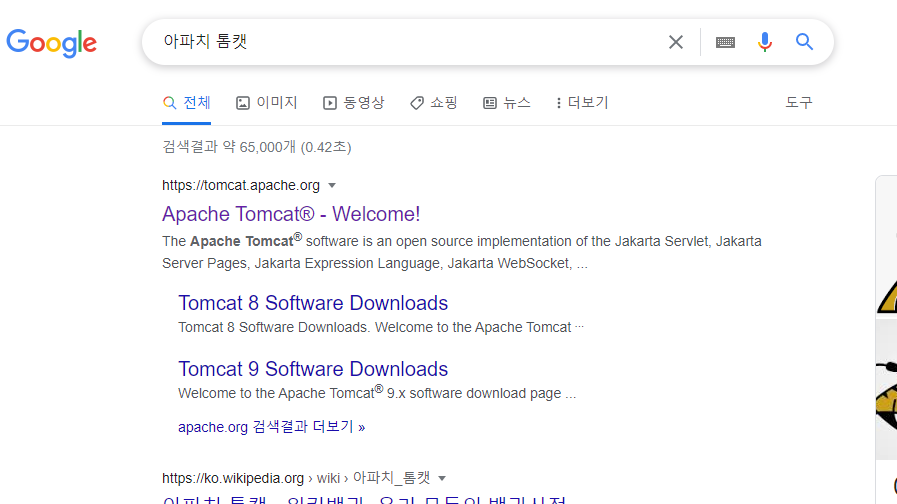The height and width of the screenshot is (504, 897).
Task: Open the on-screen keyboard input tool
Action: point(725,42)
